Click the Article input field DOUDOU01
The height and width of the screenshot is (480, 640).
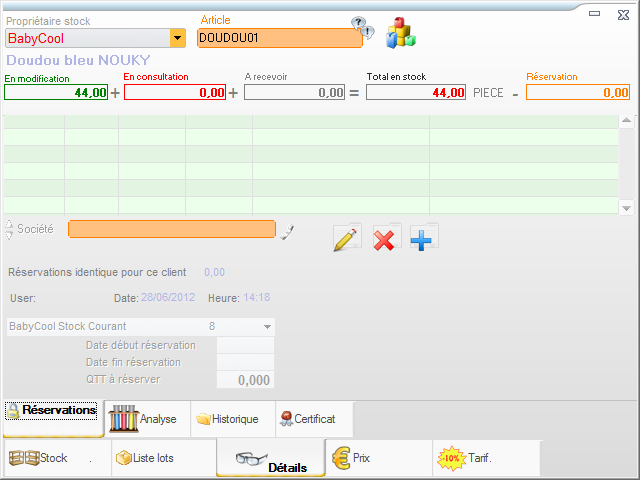point(279,38)
